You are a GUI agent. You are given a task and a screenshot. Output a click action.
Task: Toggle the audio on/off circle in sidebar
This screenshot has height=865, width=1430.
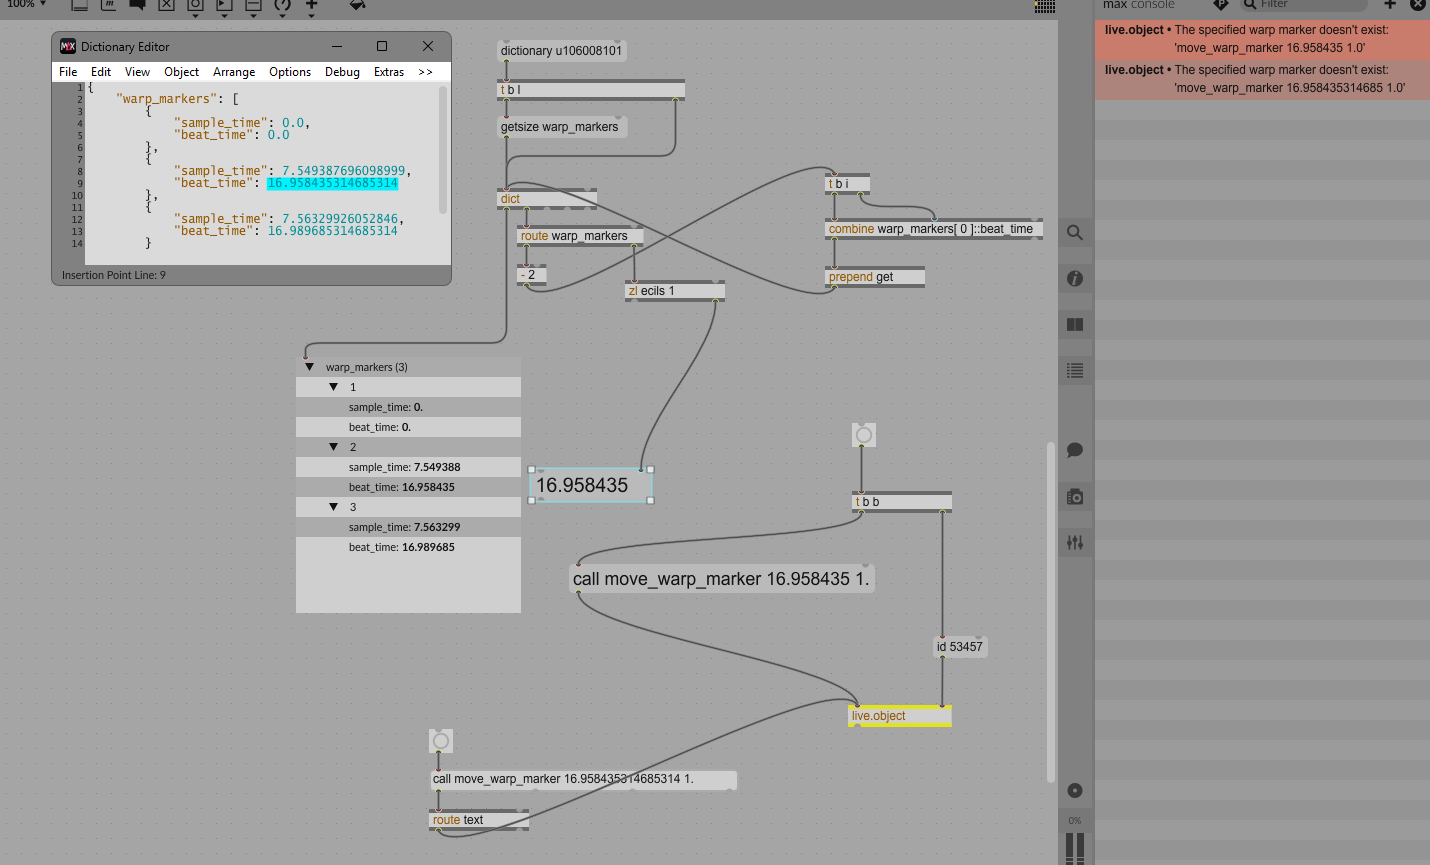click(1075, 790)
